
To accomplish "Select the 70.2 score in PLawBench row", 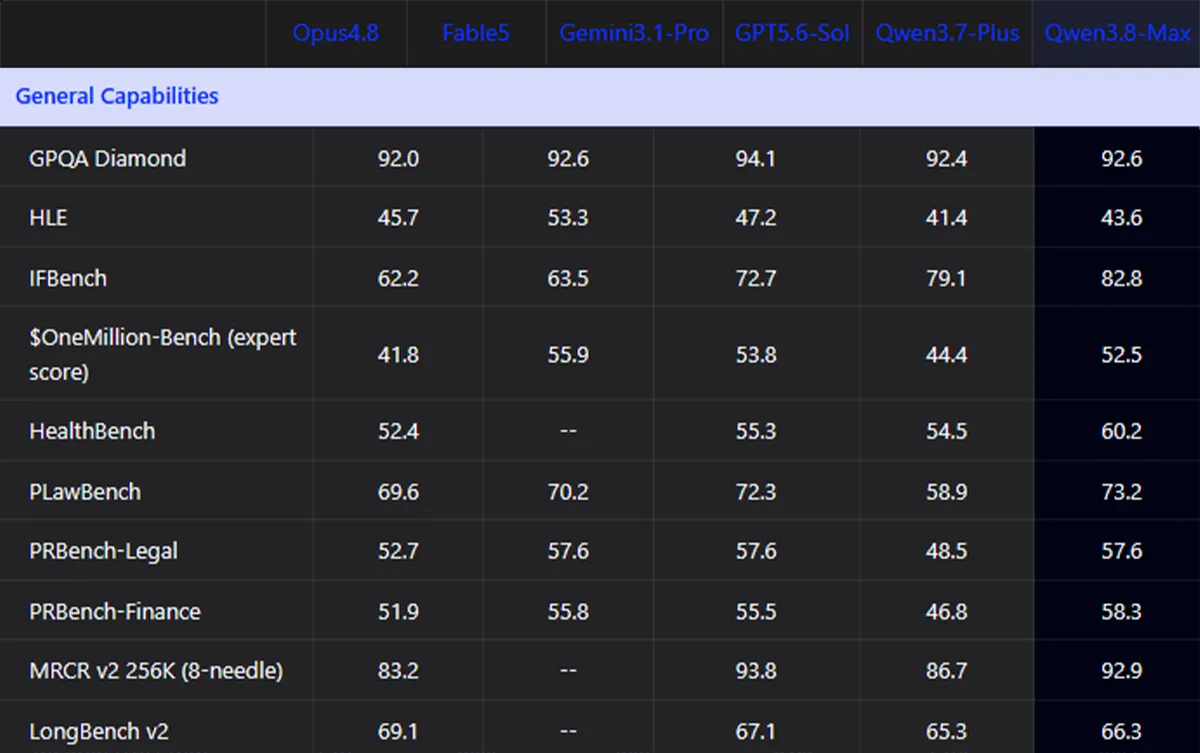I will tap(568, 492).
